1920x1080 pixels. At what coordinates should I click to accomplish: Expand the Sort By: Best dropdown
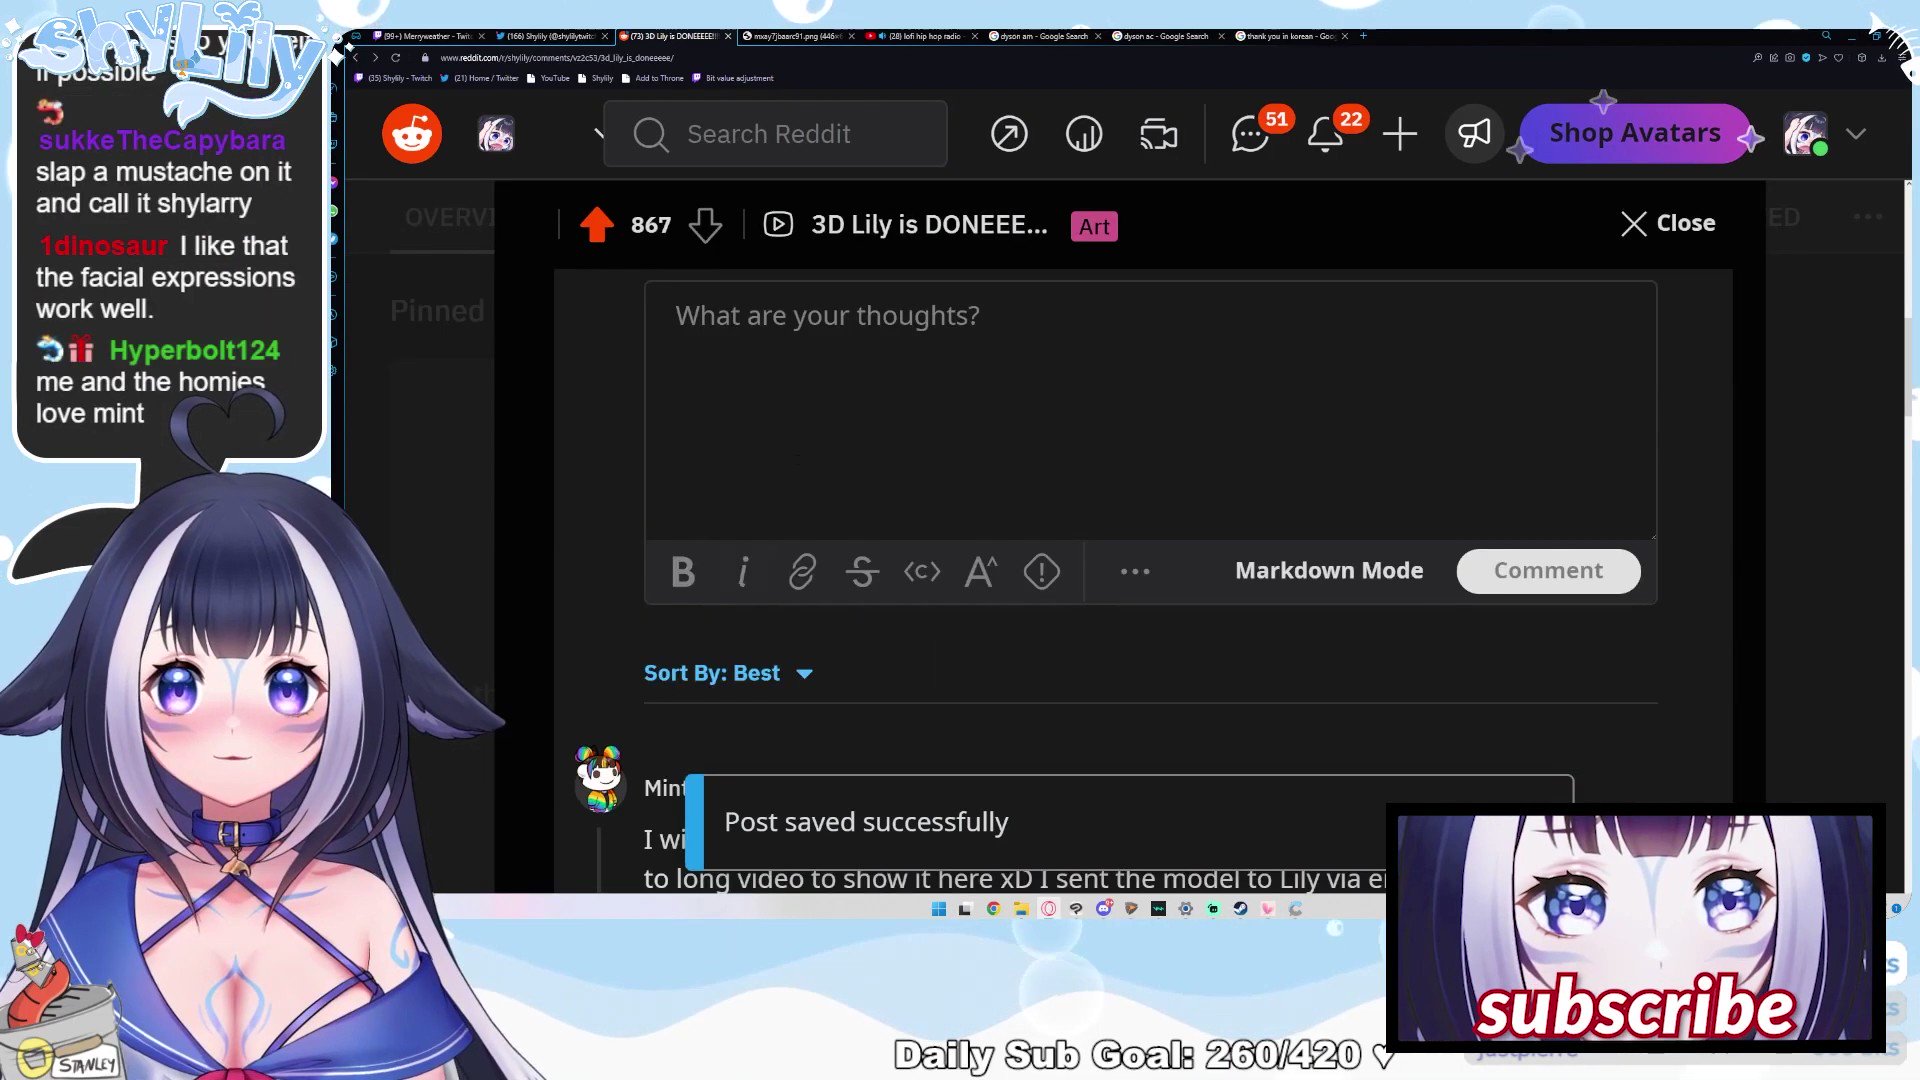[x=728, y=673]
